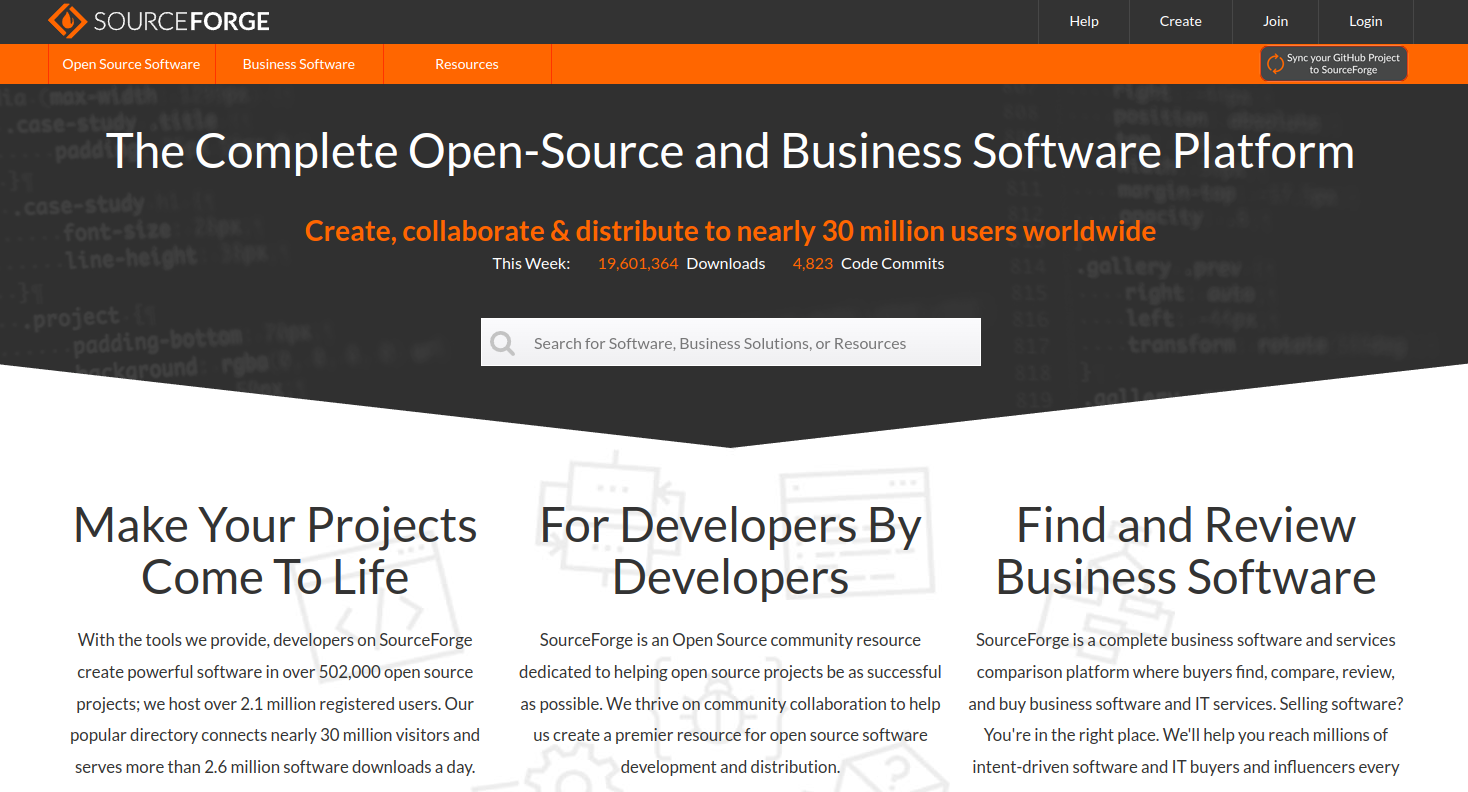Click the For Developers By Developers heading
Viewport: 1468px width, 792px height.
tap(730, 551)
